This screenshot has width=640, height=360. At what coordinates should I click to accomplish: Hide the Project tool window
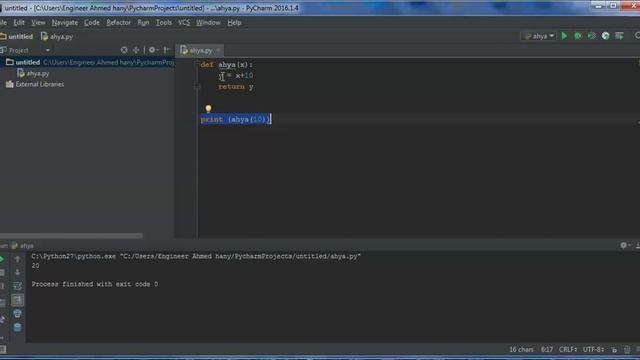click(x=166, y=50)
